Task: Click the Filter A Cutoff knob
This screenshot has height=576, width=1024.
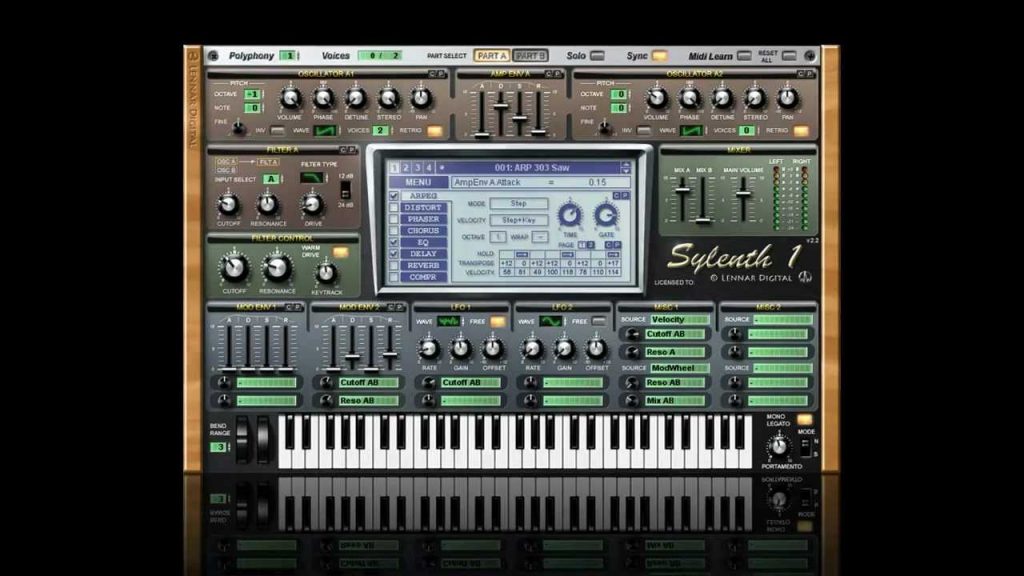Action: coord(228,205)
